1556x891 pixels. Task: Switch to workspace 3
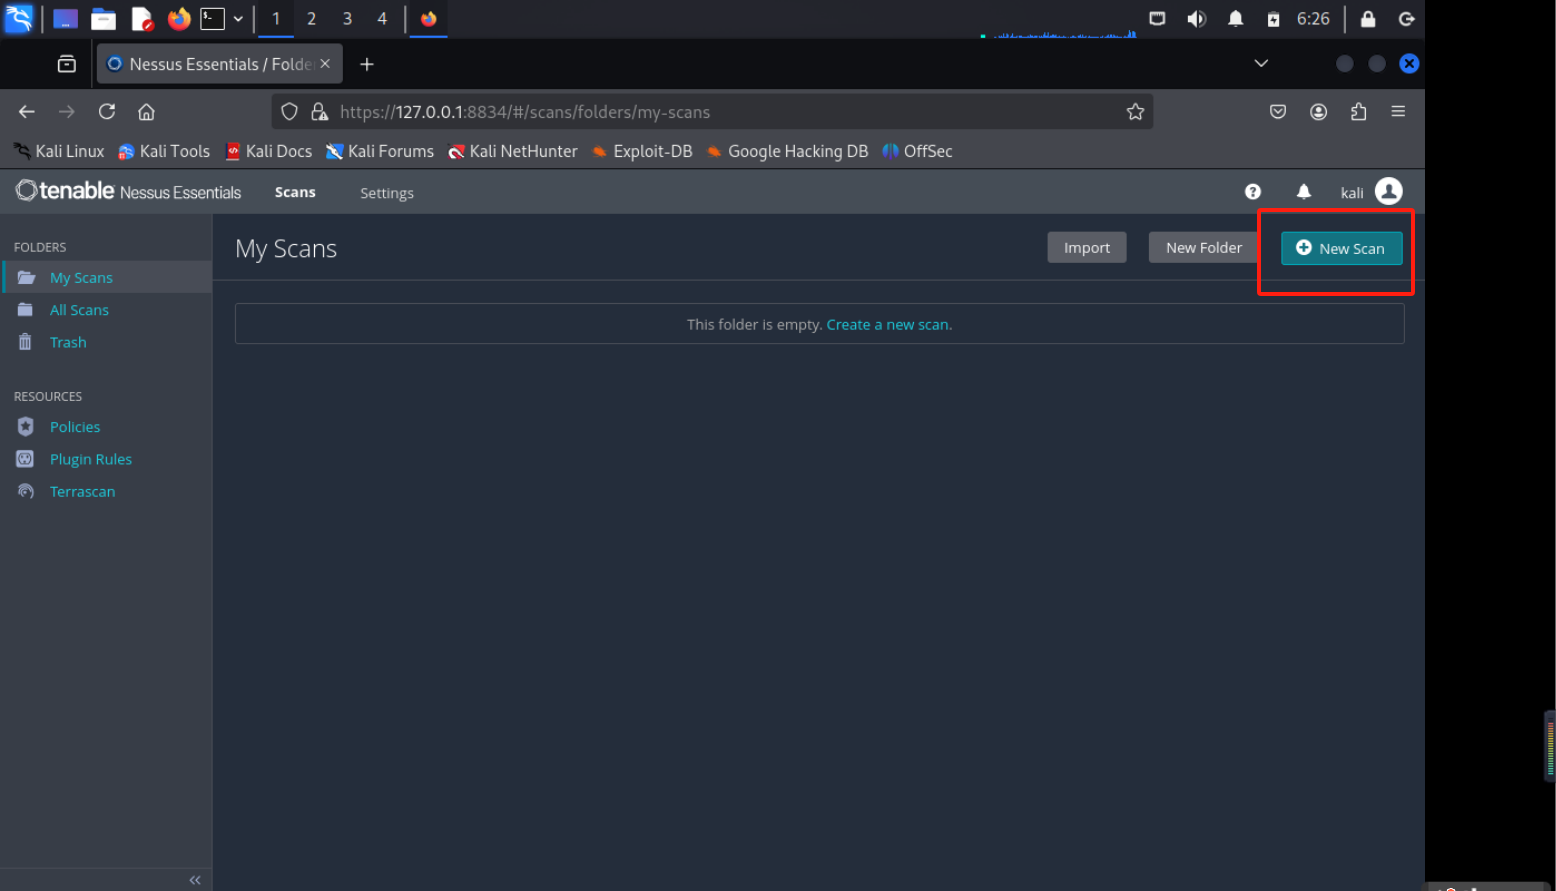pyautogui.click(x=347, y=18)
